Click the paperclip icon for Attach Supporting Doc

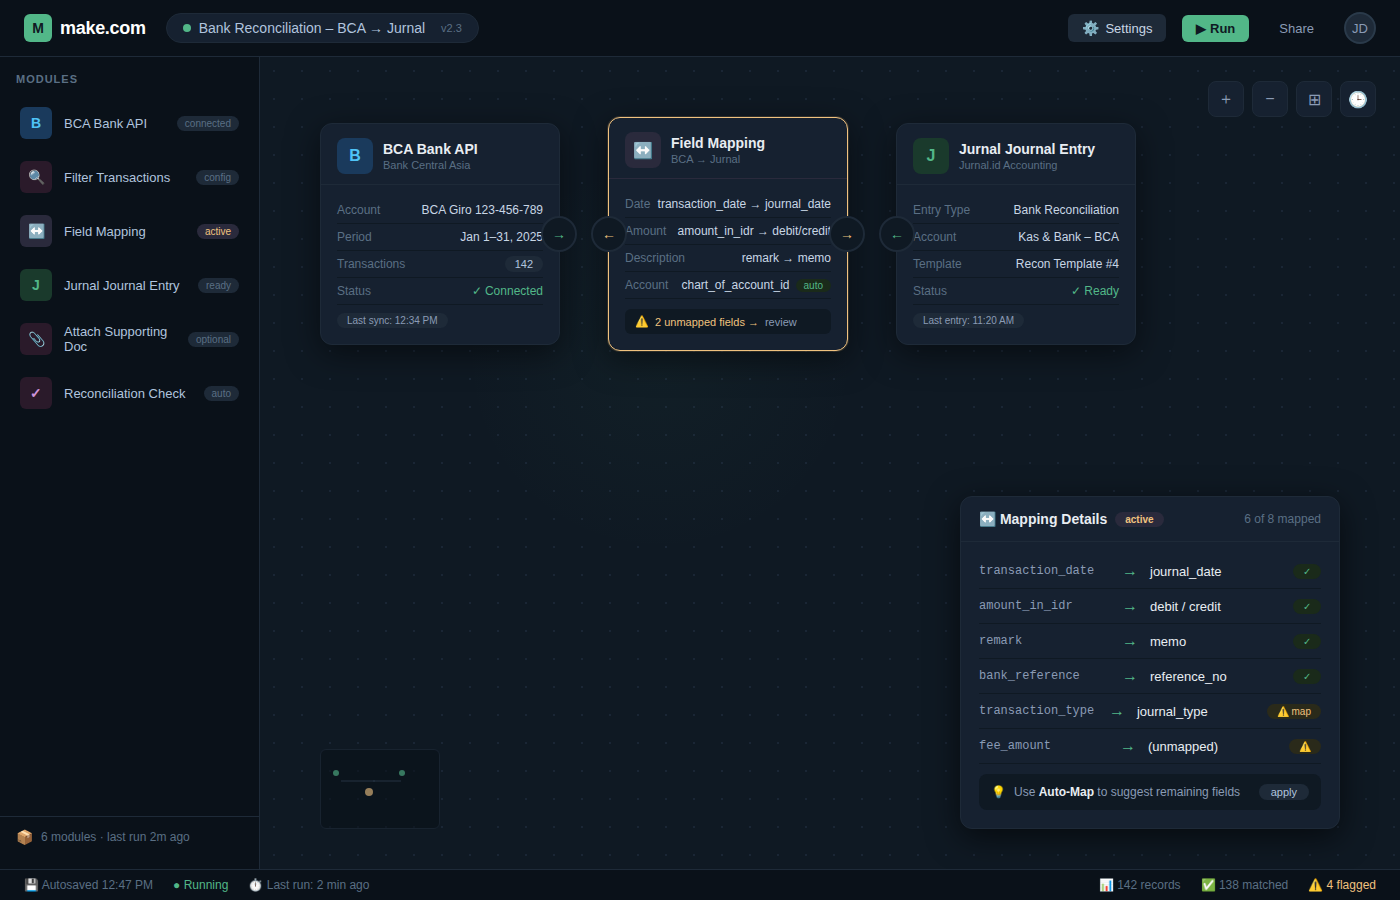click(x=36, y=339)
